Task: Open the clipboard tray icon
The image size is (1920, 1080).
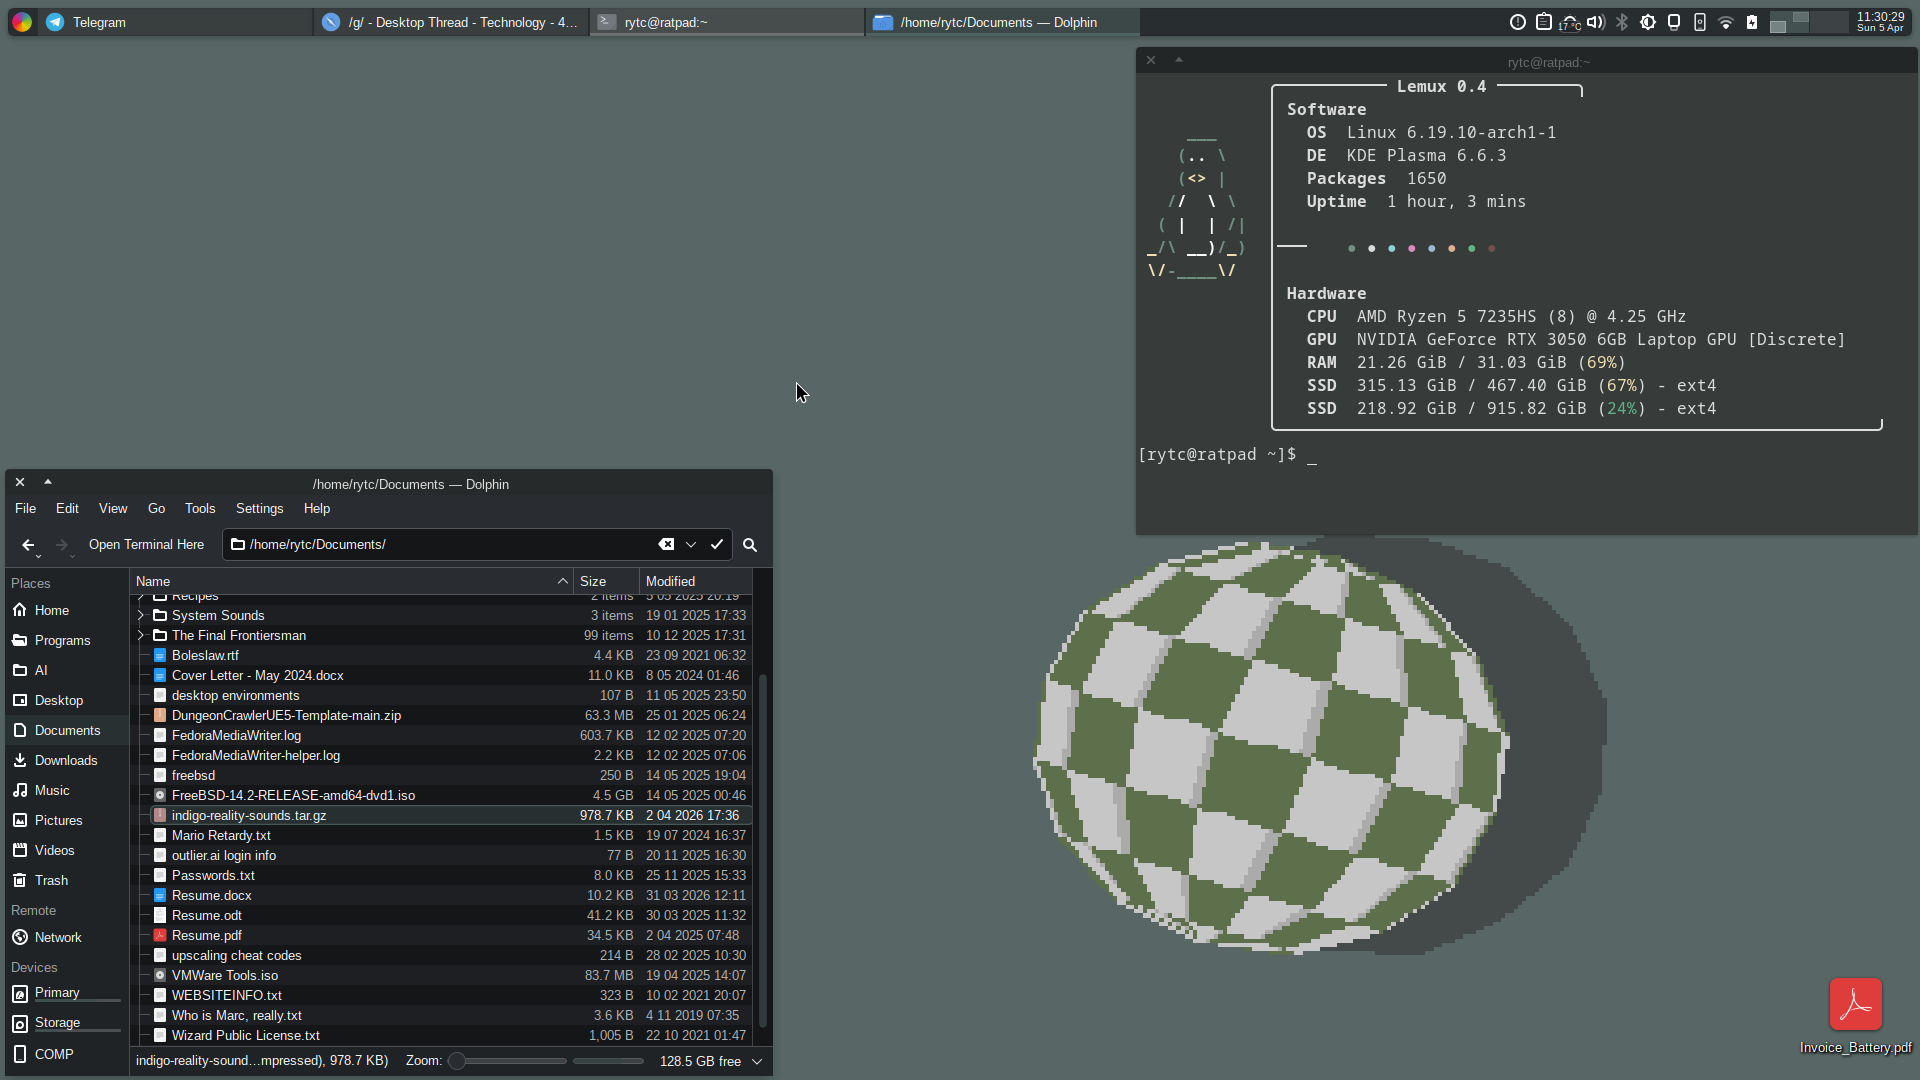Action: (x=1544, y=22)
